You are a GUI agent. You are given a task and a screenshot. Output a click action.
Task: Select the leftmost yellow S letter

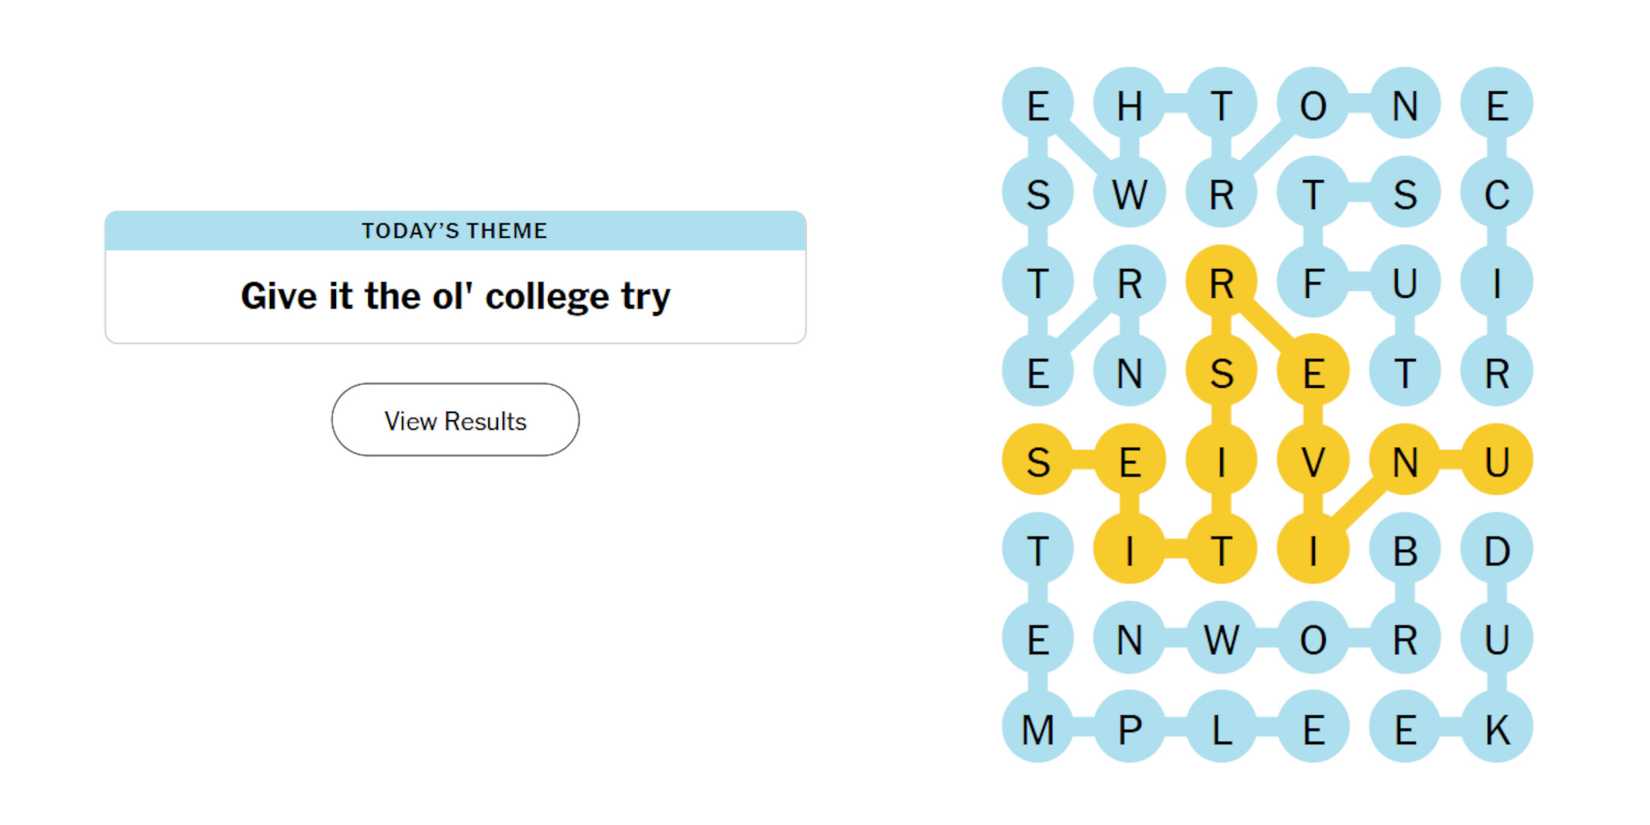click(1038, 459)
